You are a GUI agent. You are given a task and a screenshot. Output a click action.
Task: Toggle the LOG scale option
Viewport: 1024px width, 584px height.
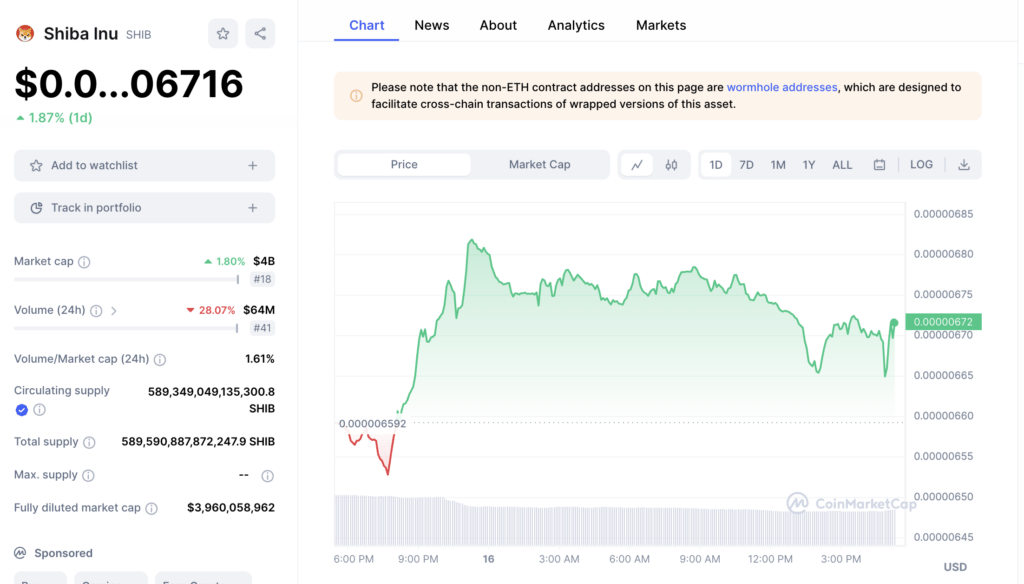pyautogui.click(x=921, y=165)
